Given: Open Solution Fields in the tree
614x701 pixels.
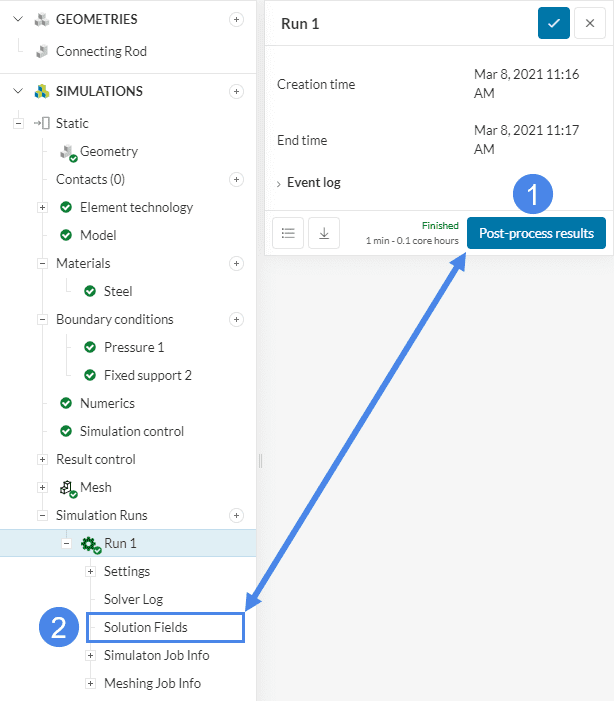Looking at the screenshot, I should tap(145, 627).
